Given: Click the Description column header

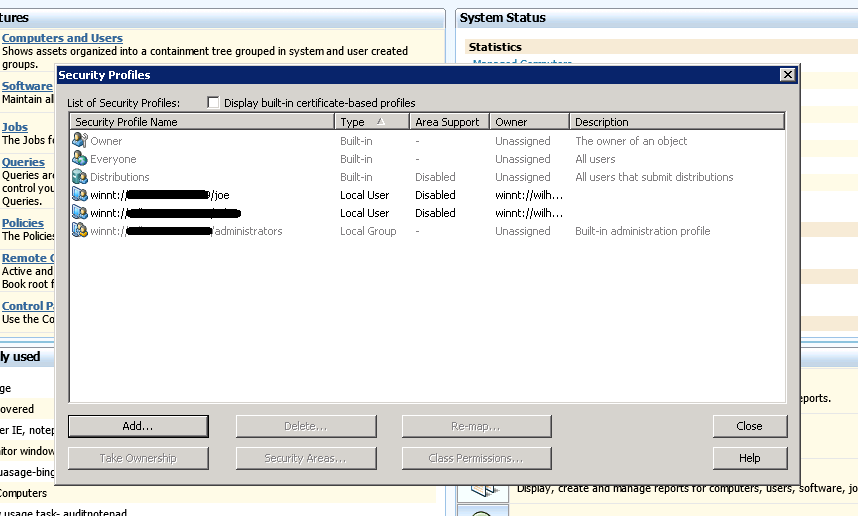Looking at the screenshot, I should click(x=676, y=122).
